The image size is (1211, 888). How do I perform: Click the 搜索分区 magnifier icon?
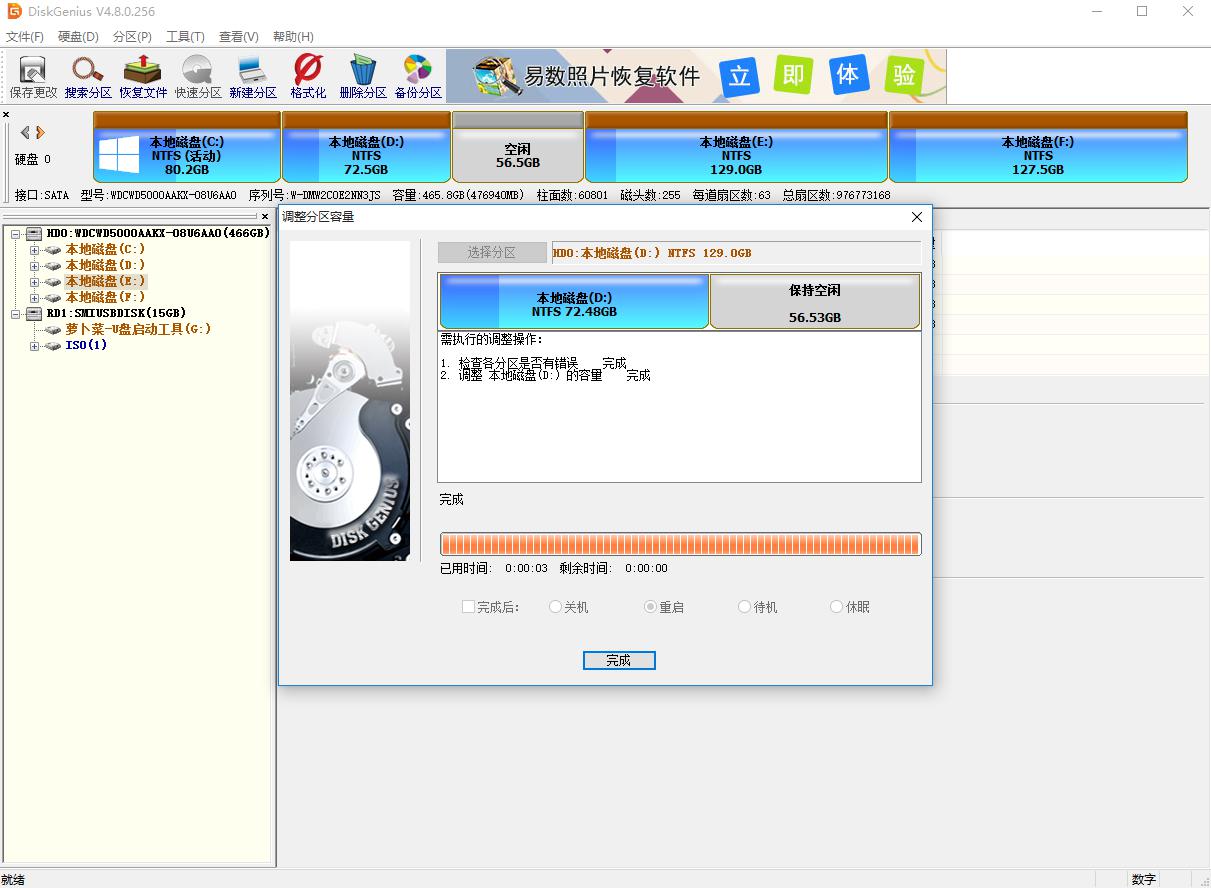click(88, 75)
